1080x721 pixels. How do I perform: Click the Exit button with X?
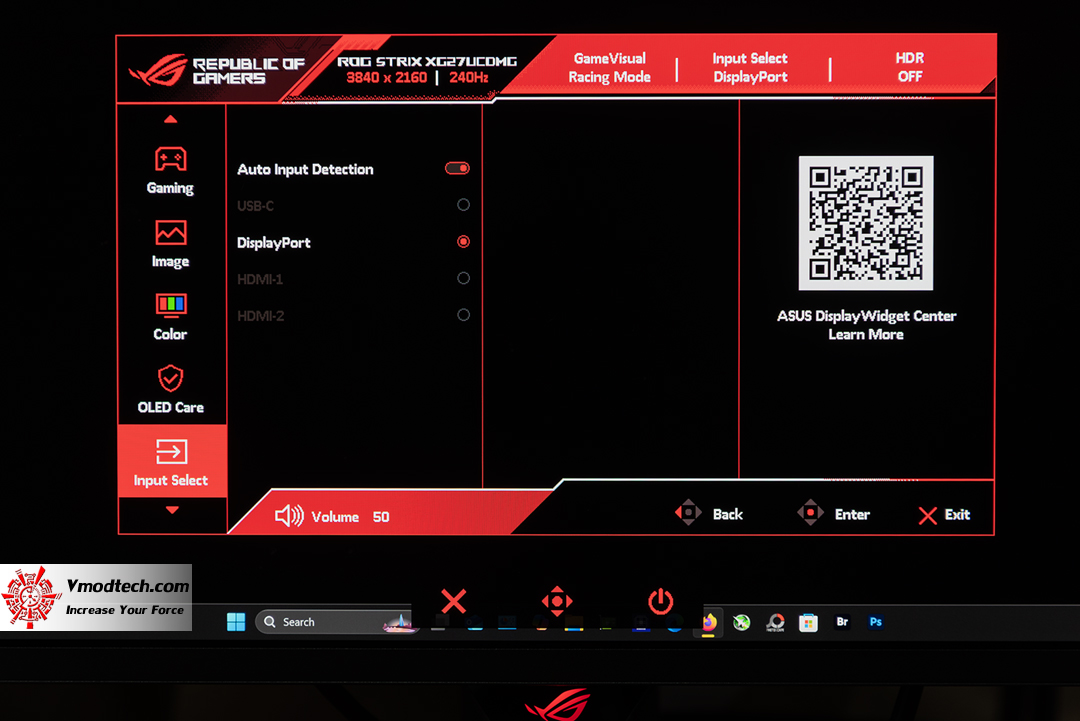[944, 515]
